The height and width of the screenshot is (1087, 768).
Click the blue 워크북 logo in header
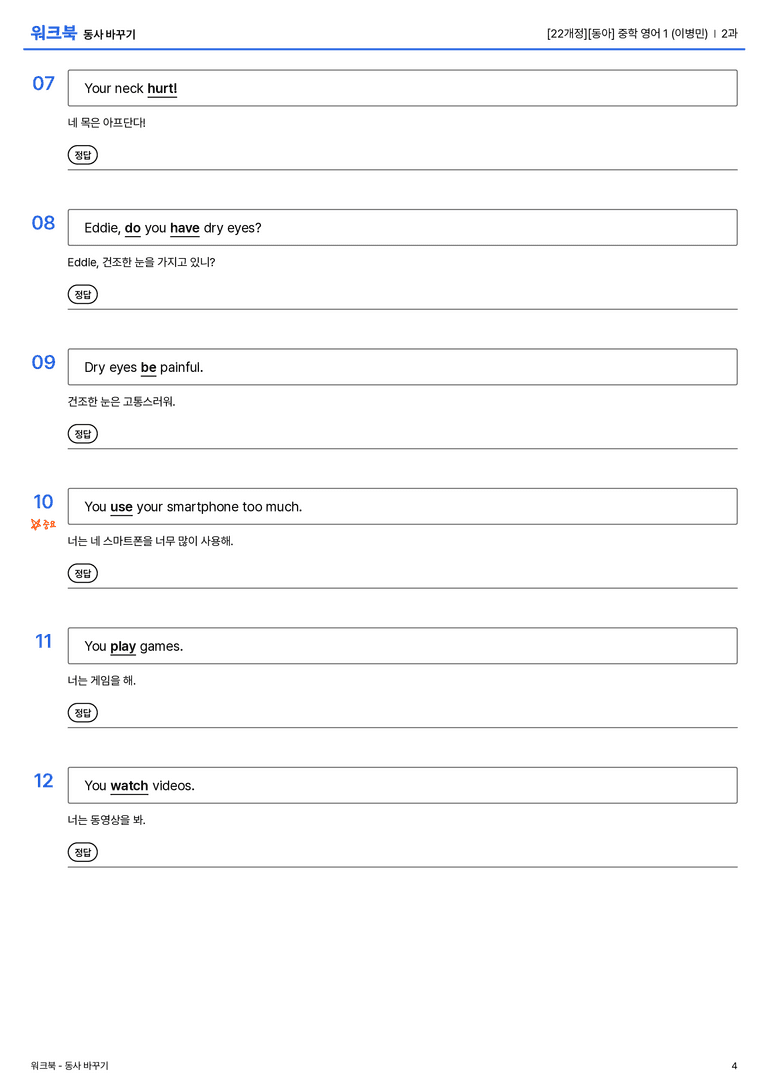coord(53,33)
